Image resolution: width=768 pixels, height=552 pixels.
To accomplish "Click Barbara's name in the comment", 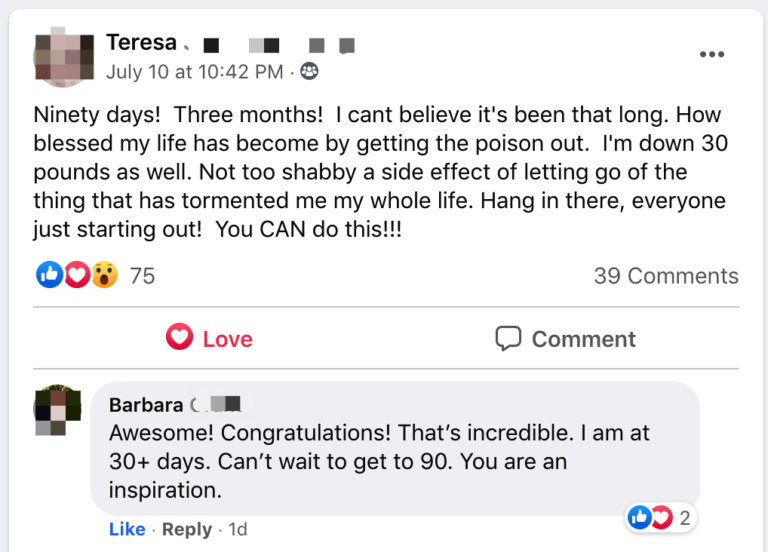I will 146,405.
